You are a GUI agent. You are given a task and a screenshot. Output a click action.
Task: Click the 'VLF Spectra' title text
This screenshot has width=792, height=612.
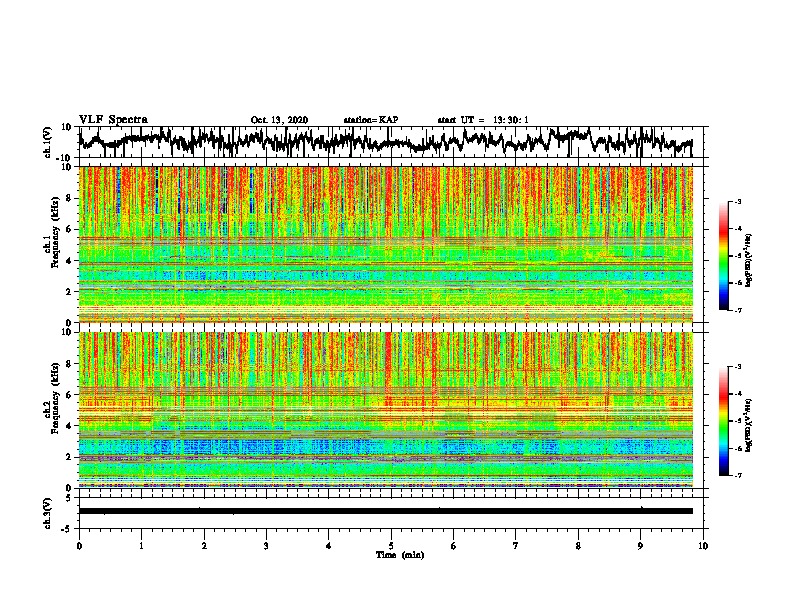[113, 120]
